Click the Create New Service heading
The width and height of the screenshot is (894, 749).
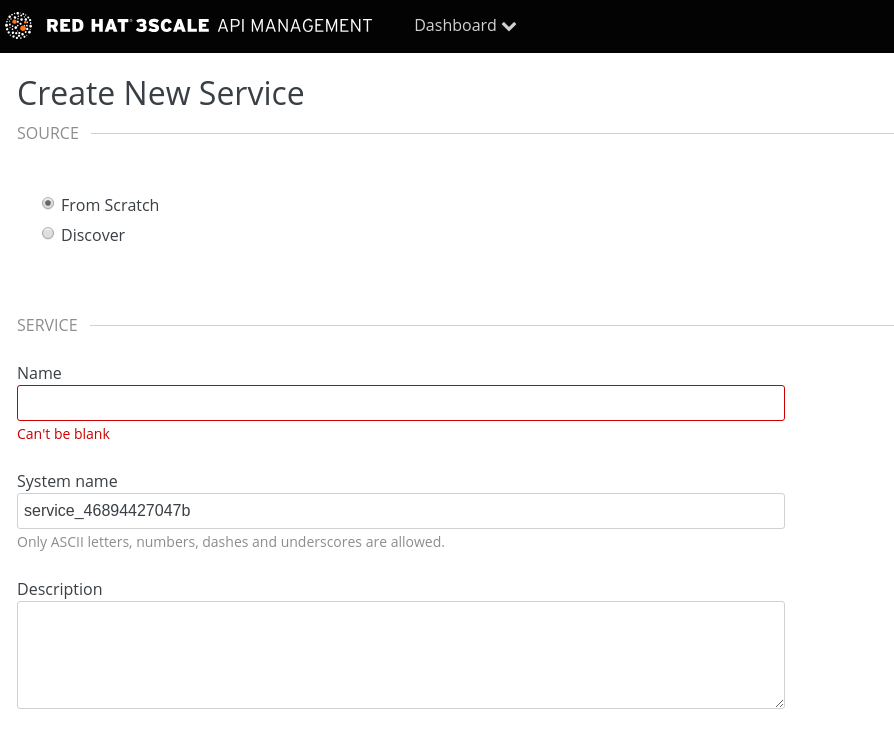[x=161, y=93]
